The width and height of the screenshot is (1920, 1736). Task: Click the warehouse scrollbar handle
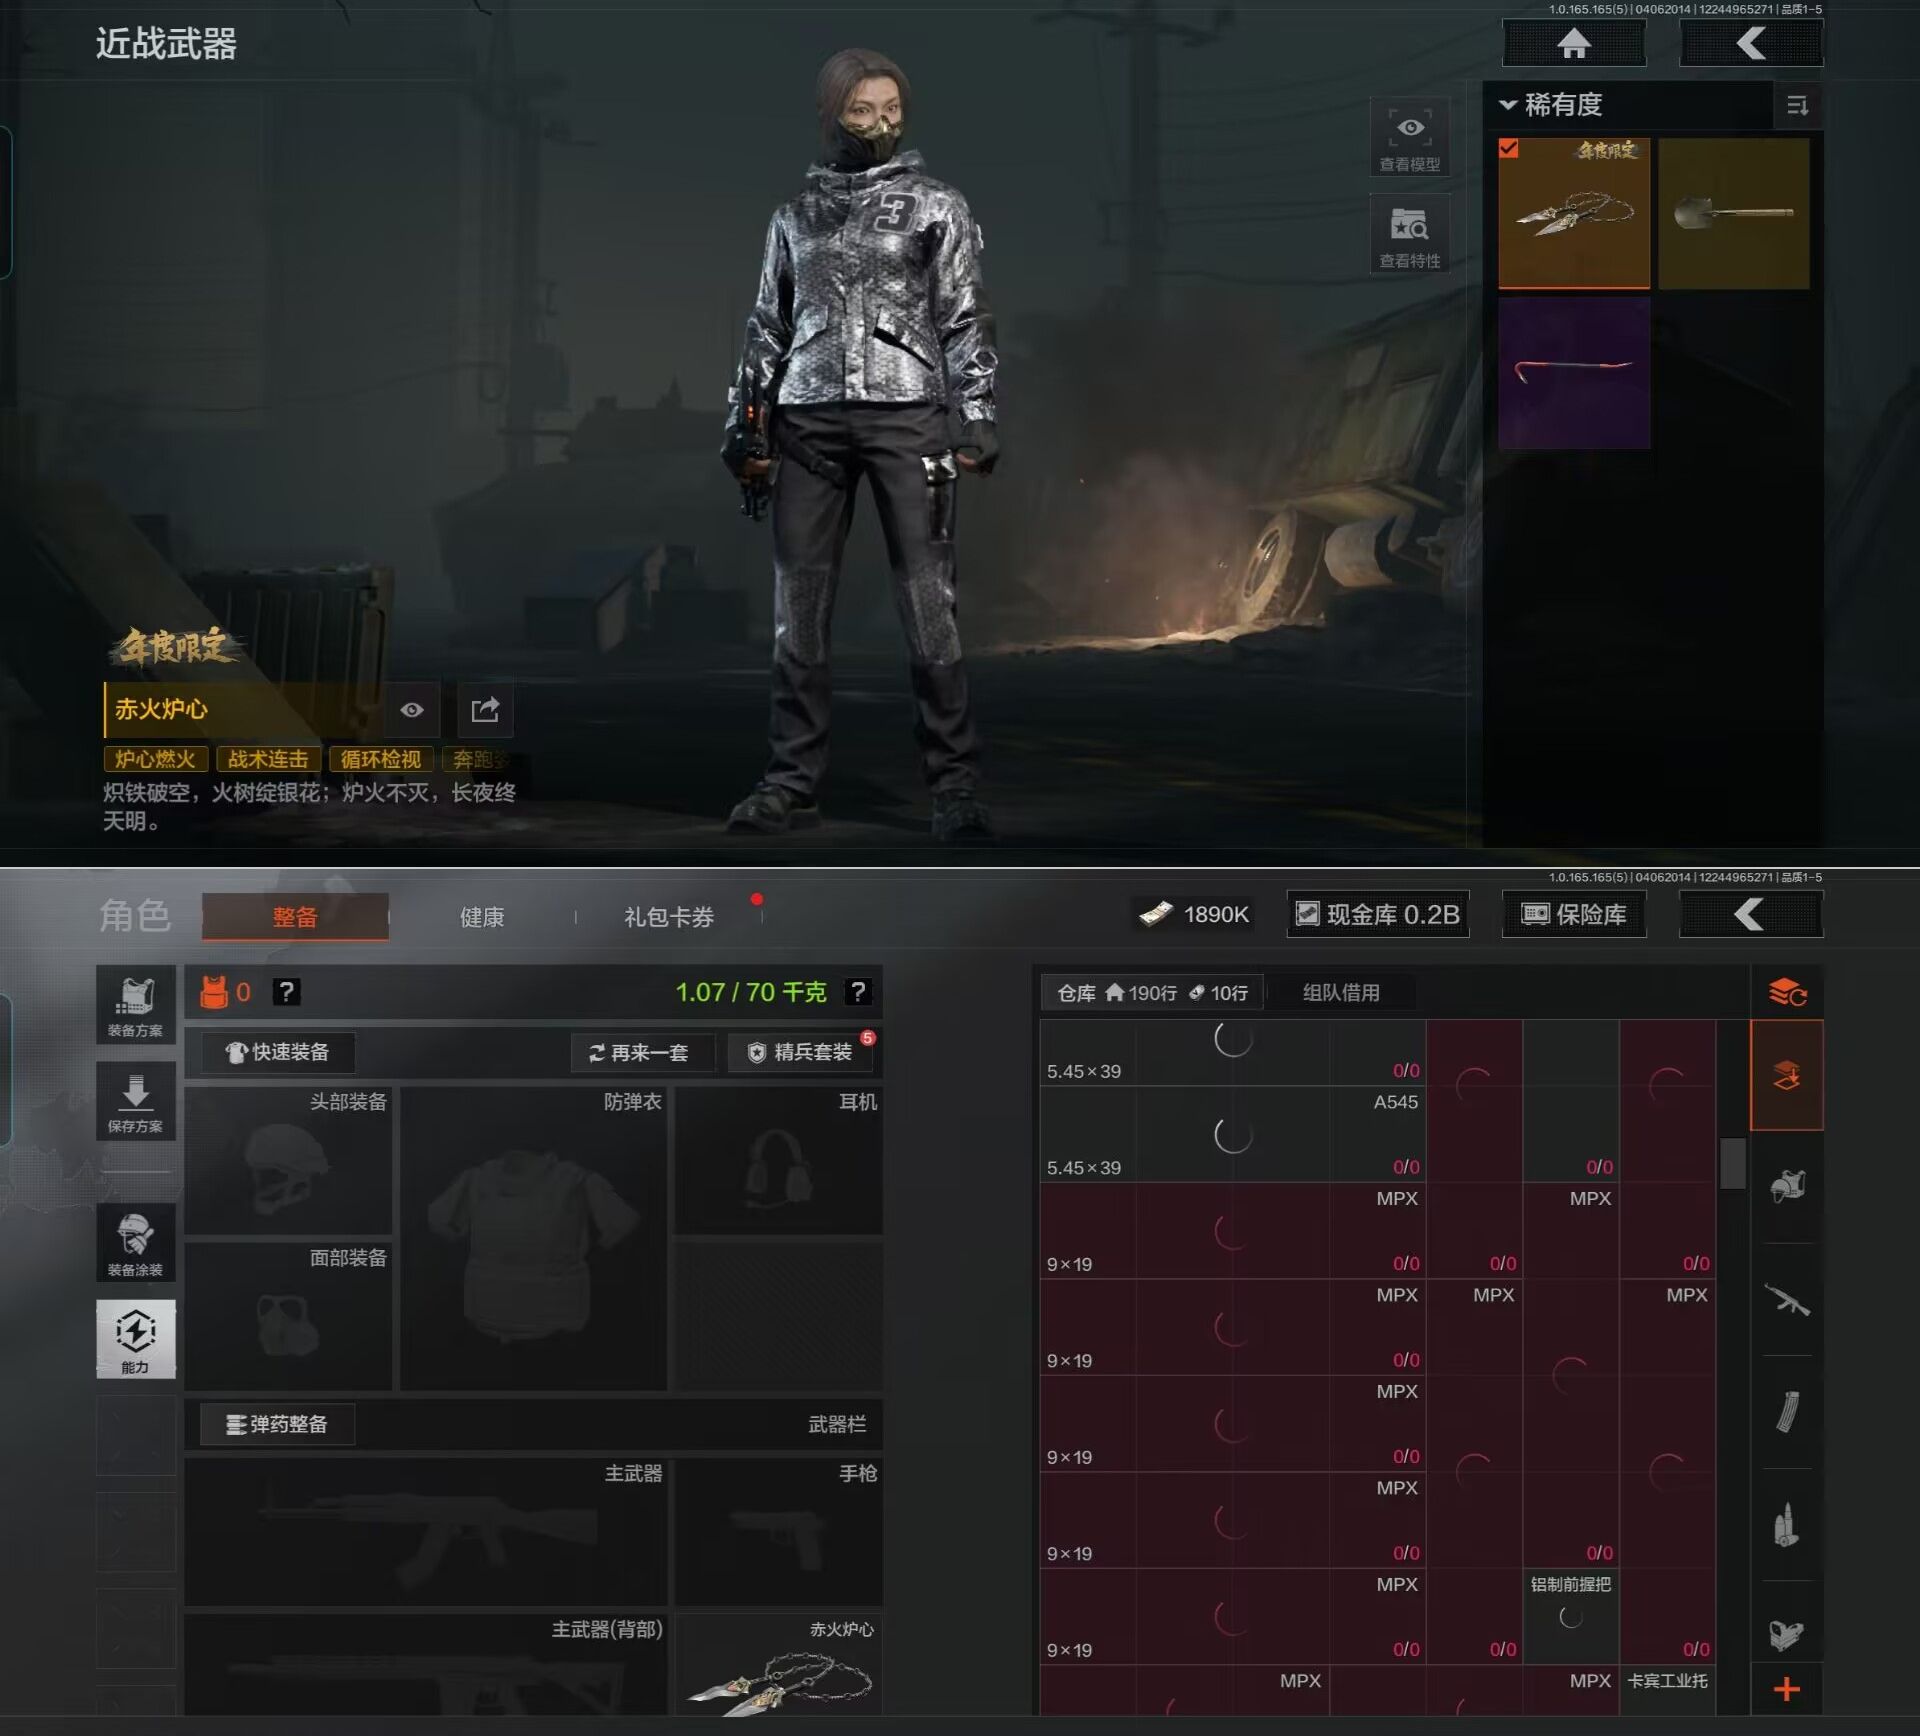click(x=1732, y=1163)
